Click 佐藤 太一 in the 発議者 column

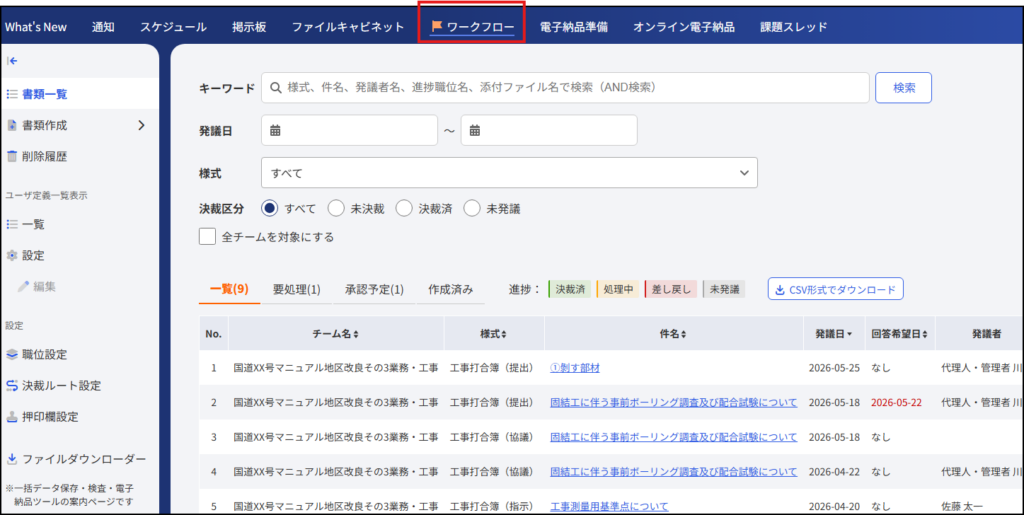point(961,506)
